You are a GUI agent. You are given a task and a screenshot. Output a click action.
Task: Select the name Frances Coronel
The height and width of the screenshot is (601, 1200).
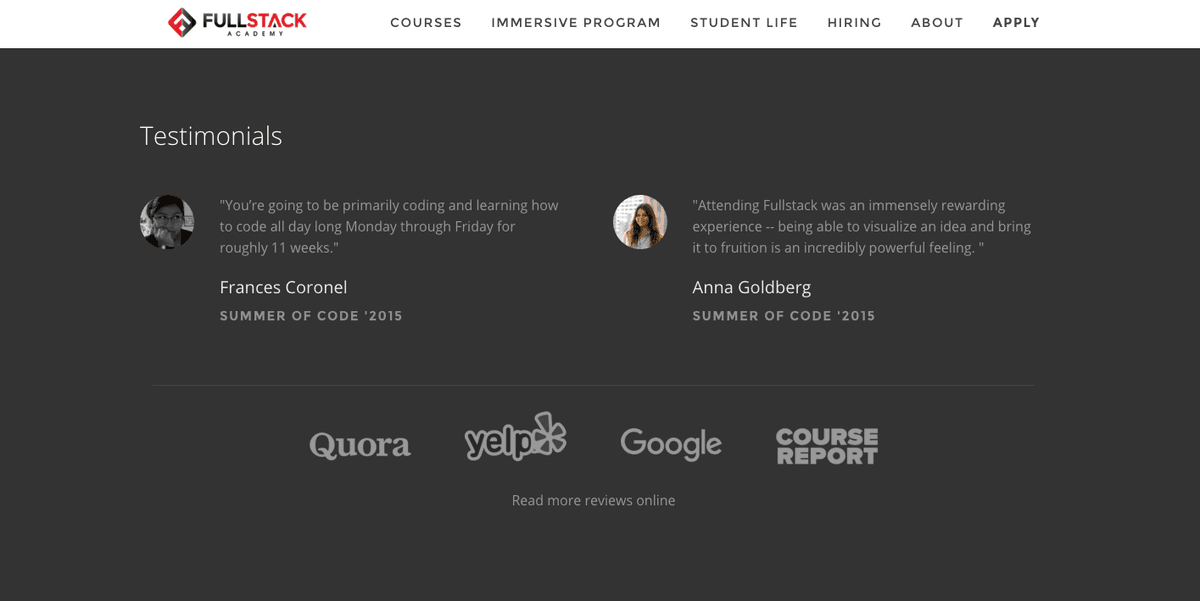point(283,287)
